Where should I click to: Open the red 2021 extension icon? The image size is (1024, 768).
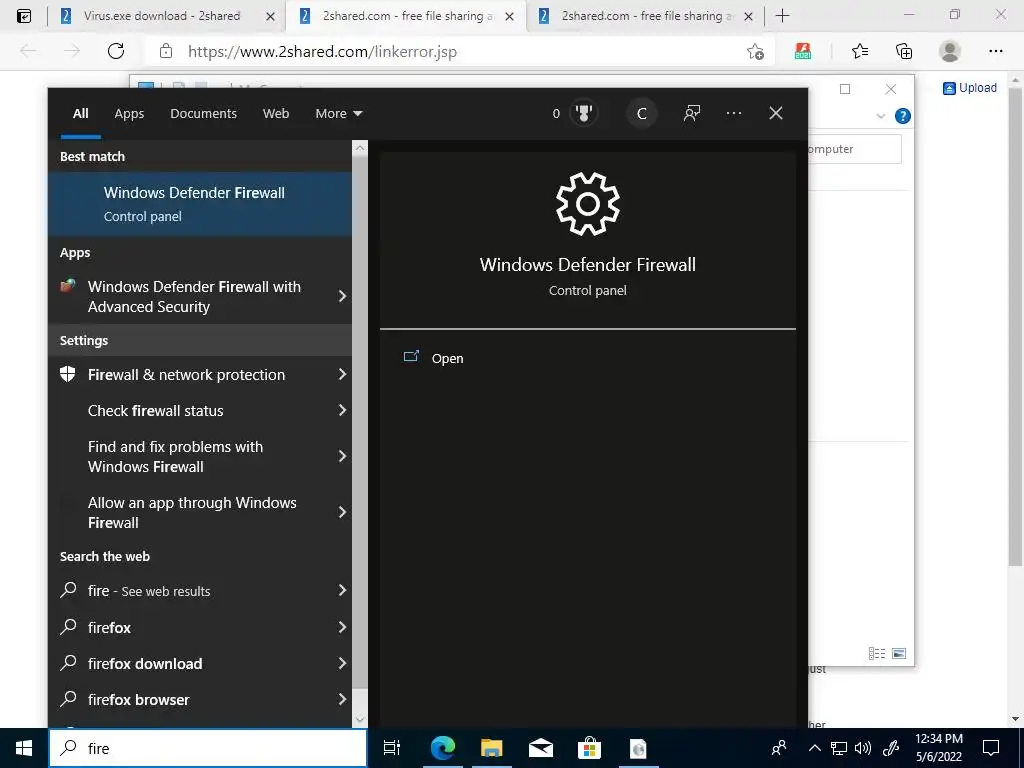[803, 52]
